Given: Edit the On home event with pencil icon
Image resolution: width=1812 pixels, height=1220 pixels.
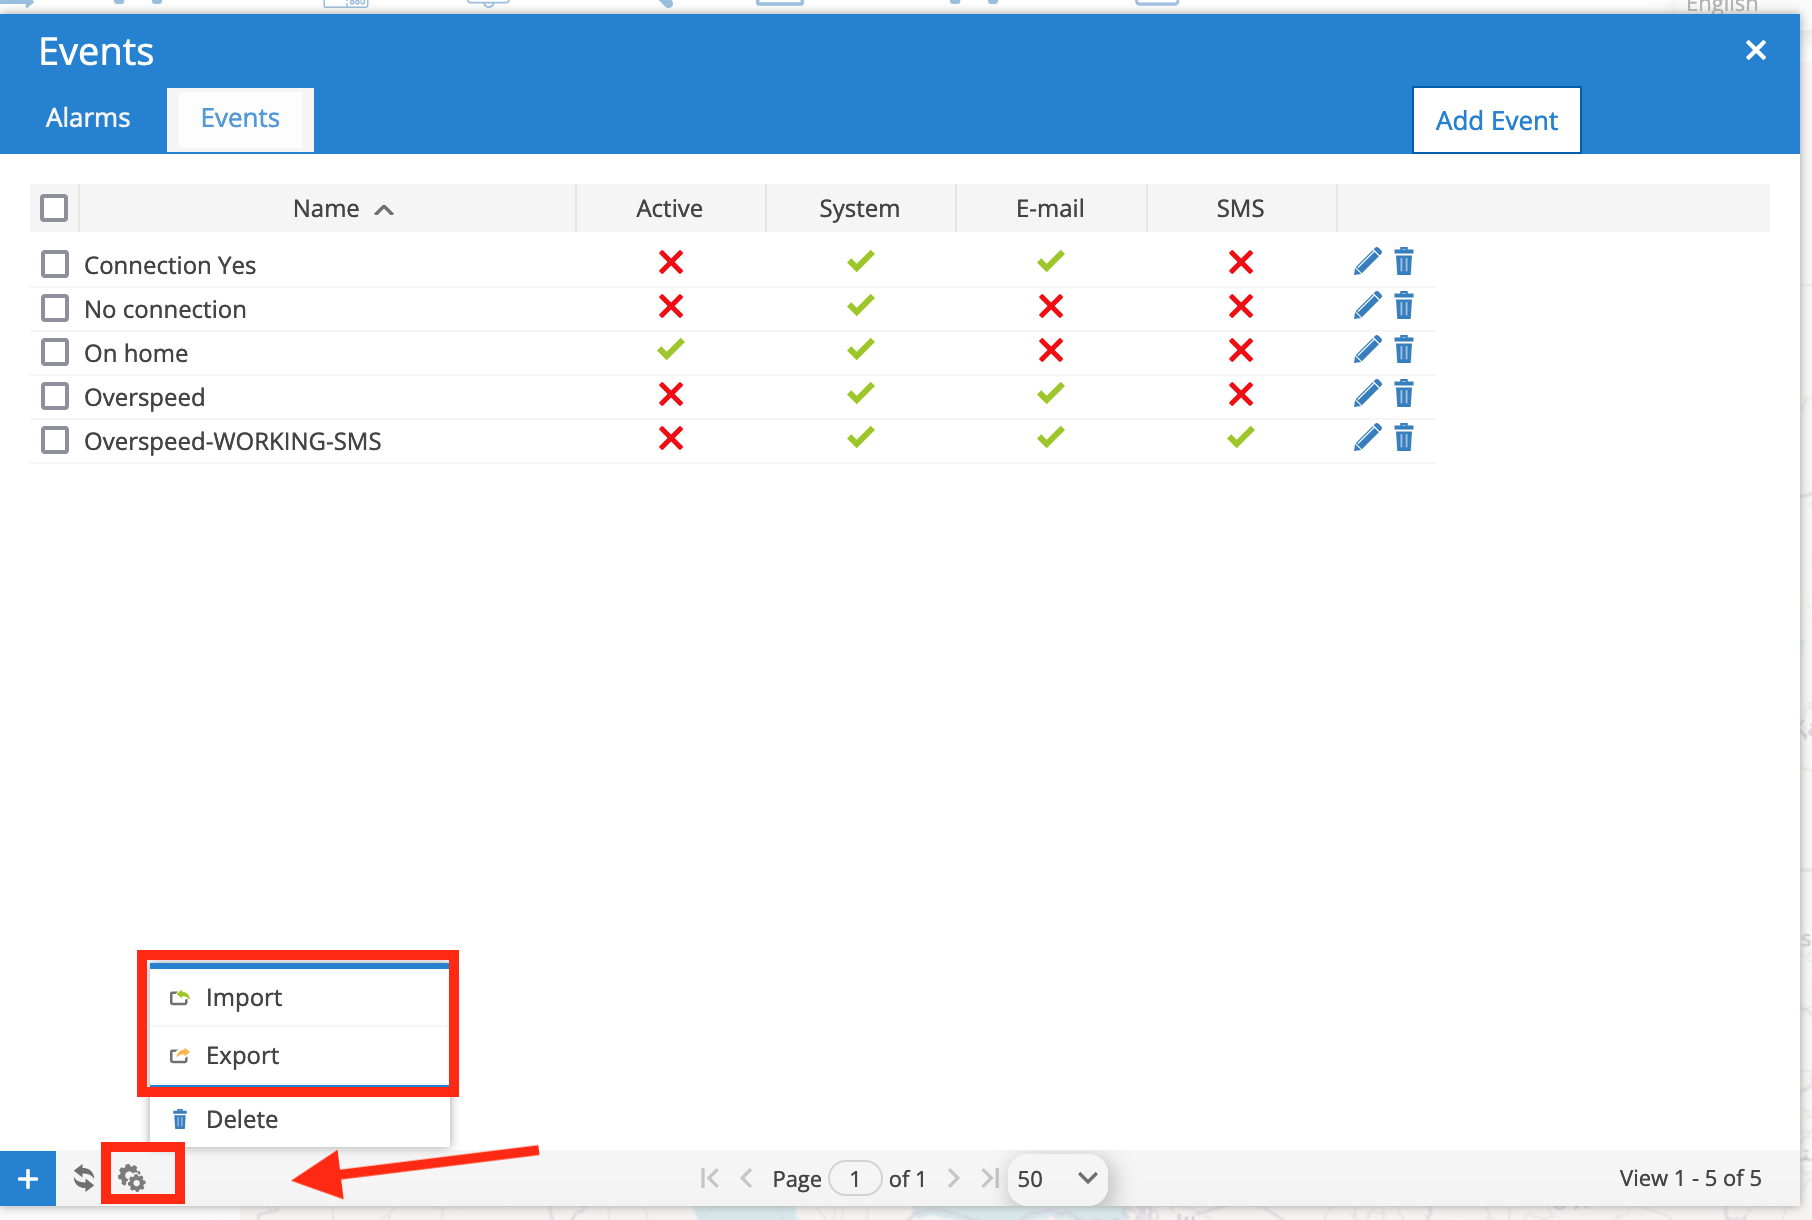Looking at the screenshot, I should pyautogui.click(x=1367, y=350).
